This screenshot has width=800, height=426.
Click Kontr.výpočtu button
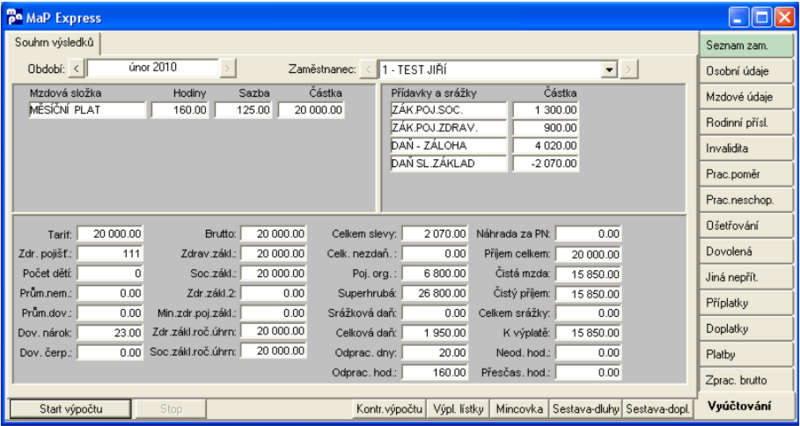point(390,409)
